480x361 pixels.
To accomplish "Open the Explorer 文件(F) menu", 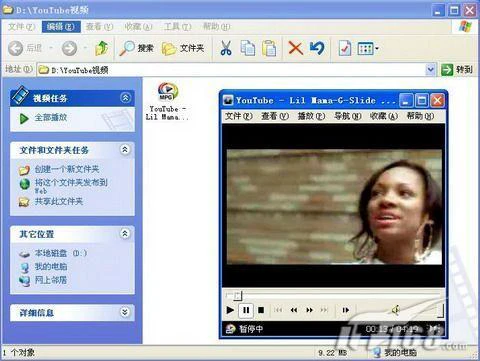I will click(x=21, y=27).
